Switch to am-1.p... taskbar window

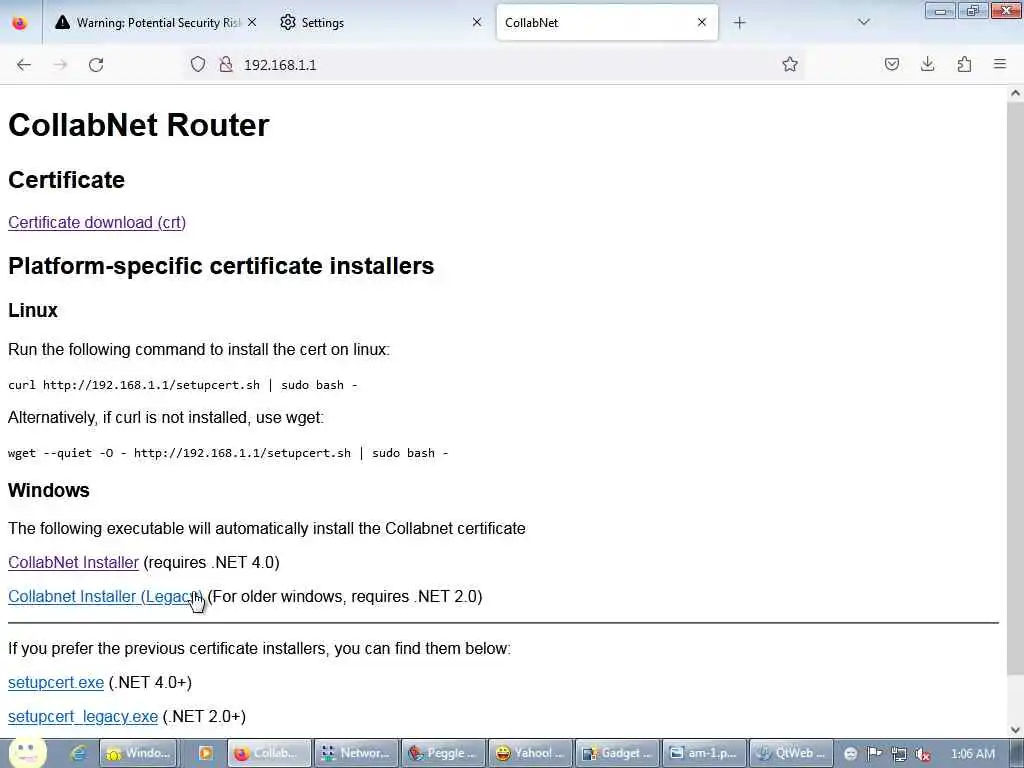coord(703,754)
